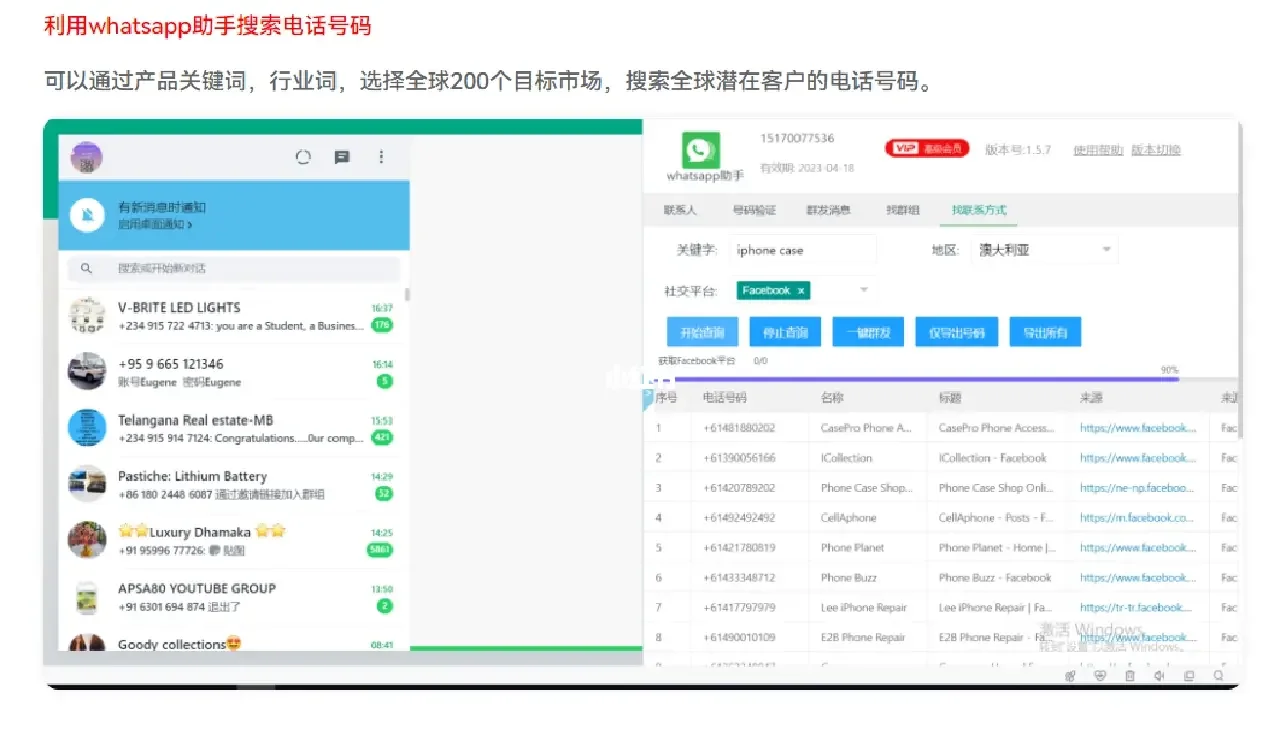Click the flower icon in bottom tray
Viewport: 1280px width, 755px height.
click(x=1071, y=676)
